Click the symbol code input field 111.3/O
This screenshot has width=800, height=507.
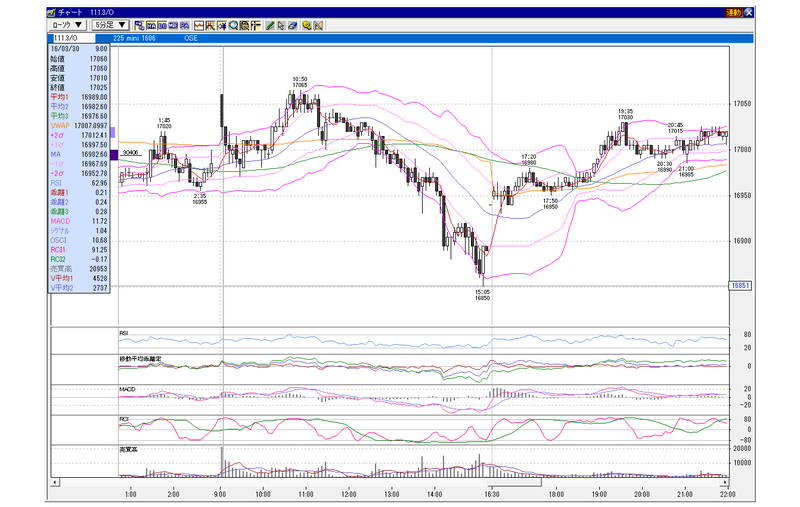click(73, 38)
